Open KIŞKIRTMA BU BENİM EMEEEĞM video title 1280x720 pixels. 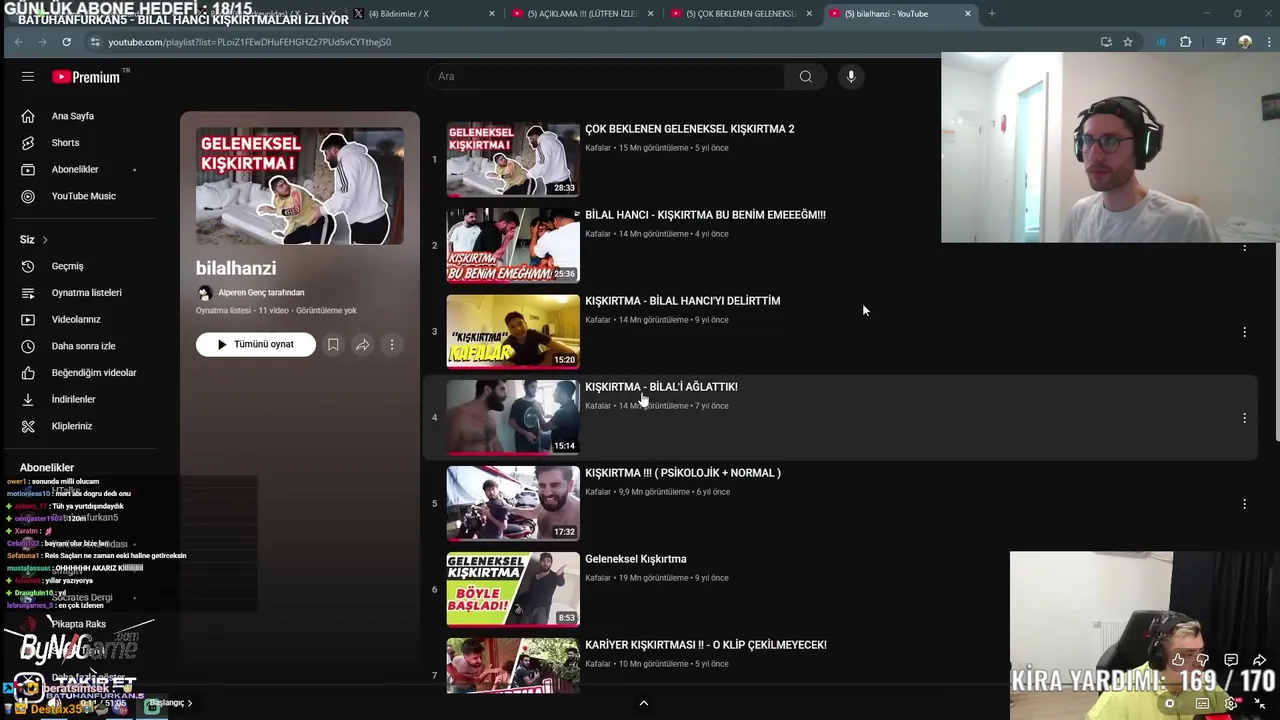tap(705, 215)
